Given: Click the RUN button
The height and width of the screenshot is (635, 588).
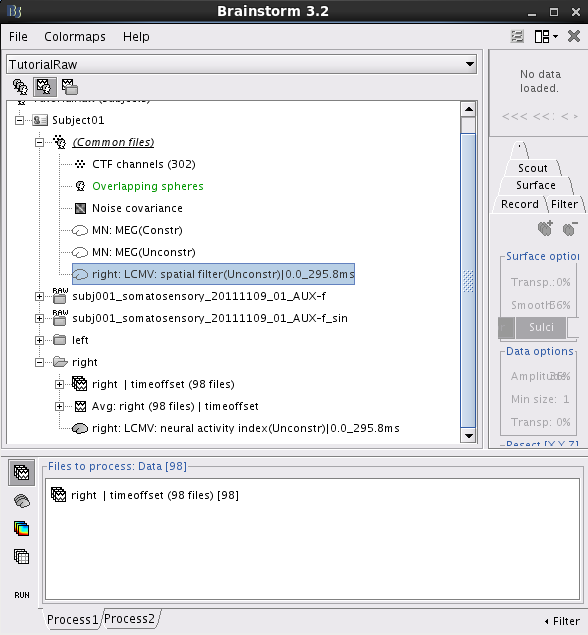Looking at the screenshot, I should (x=22, y=595).
